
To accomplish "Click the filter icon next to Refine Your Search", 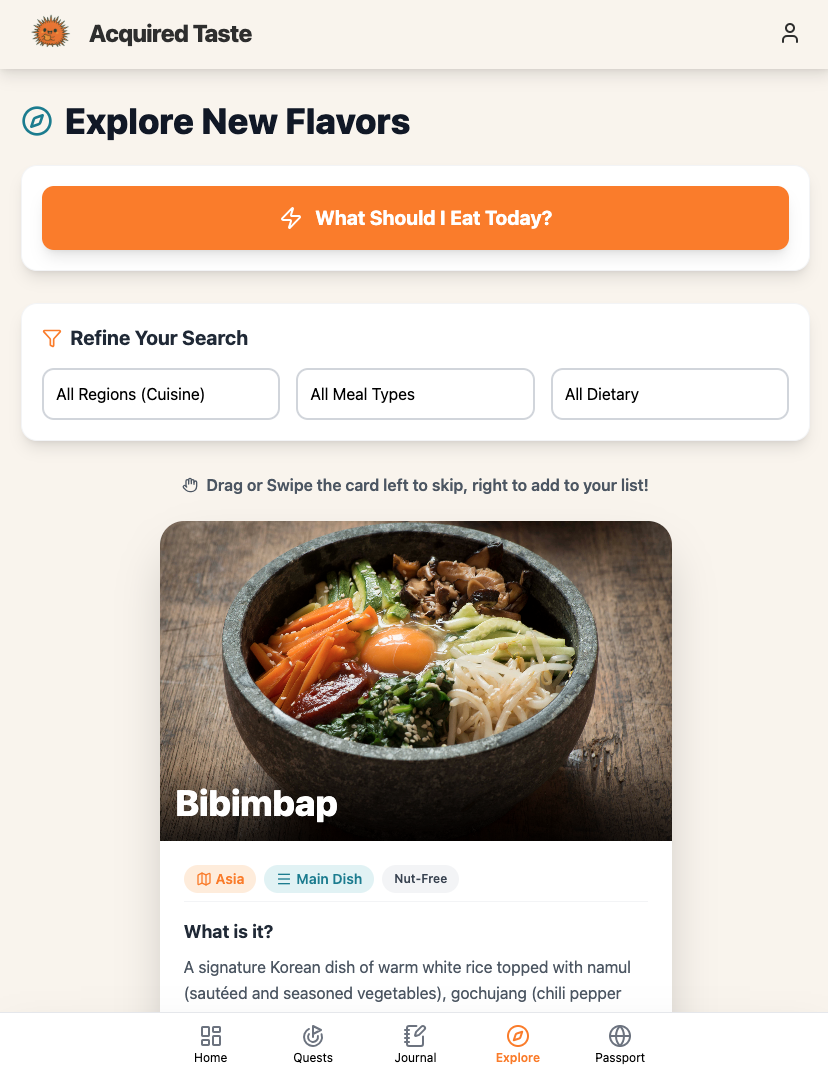I will [52, 338].
